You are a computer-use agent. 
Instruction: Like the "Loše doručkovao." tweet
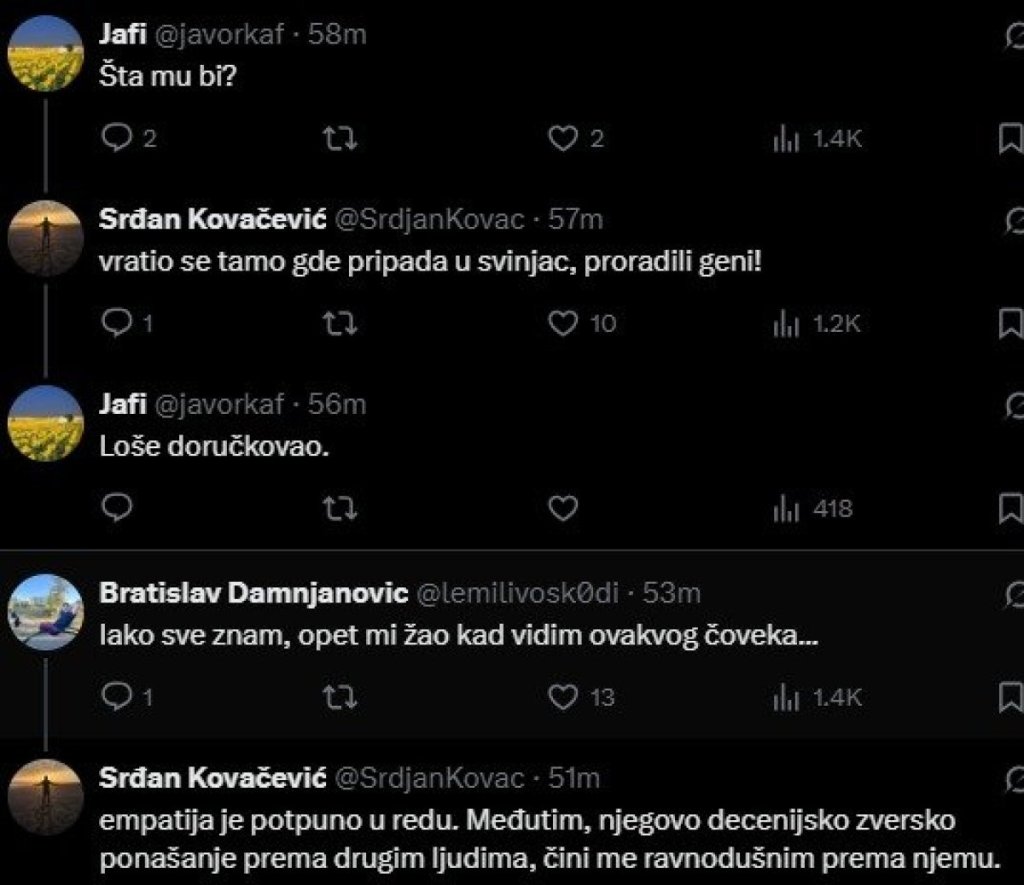(x=564, y=508)
